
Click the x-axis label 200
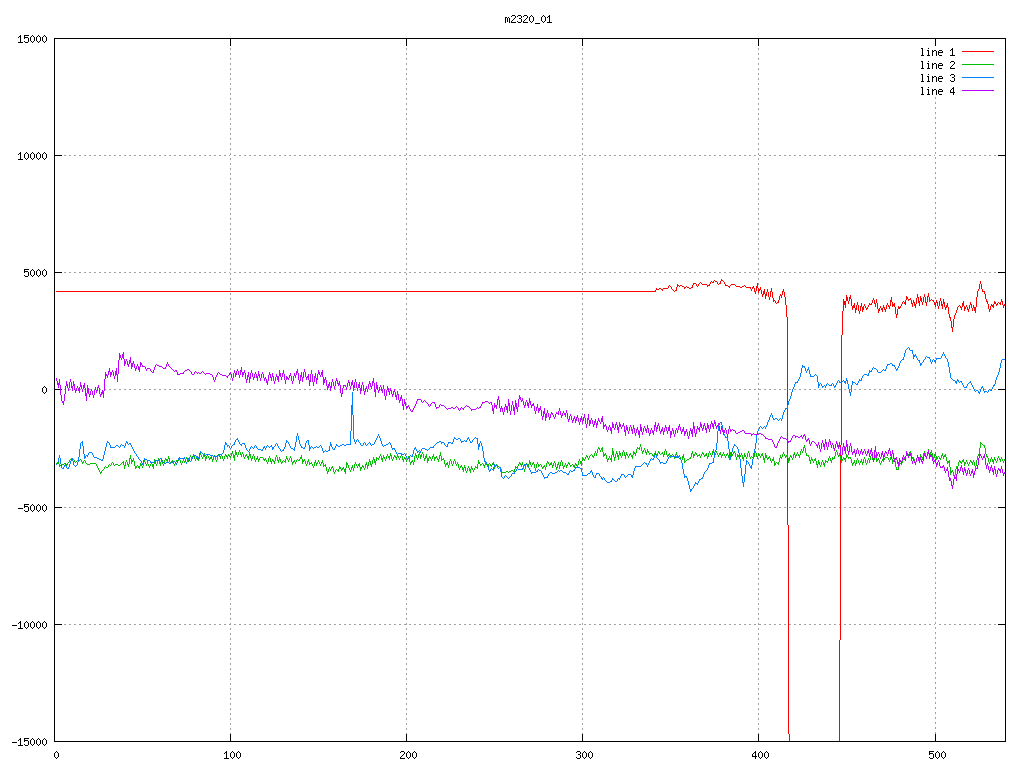408,756
